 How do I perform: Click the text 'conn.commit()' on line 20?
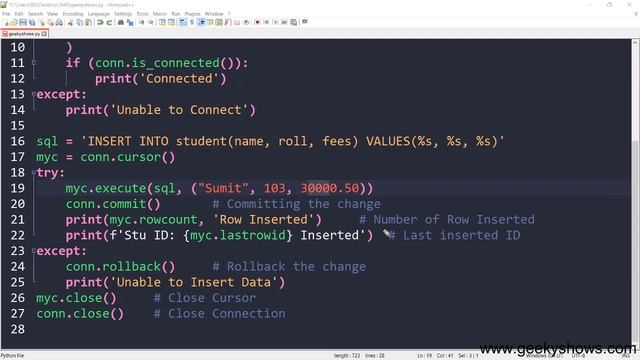(x=113, y=204)
